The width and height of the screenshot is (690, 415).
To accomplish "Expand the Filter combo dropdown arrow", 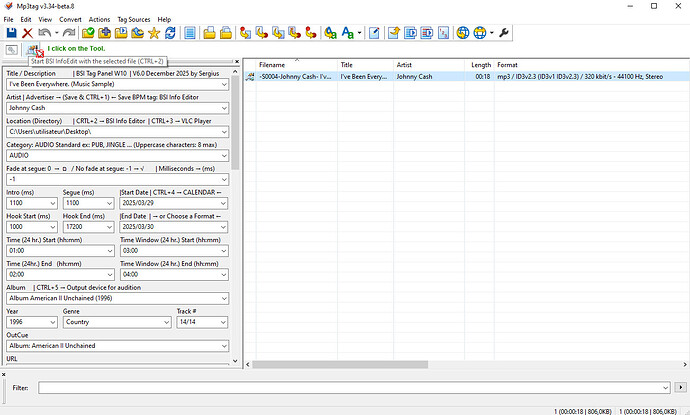I will click(x=665, y=388).
